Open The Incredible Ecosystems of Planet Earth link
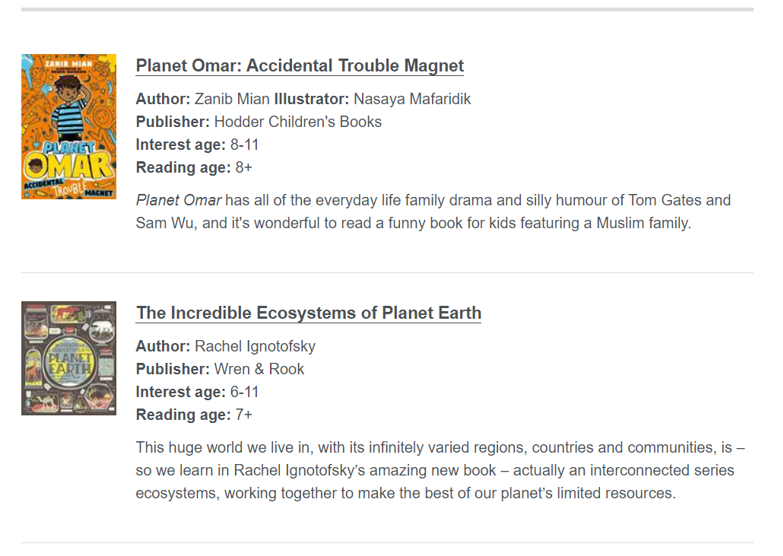 (308, 313)
